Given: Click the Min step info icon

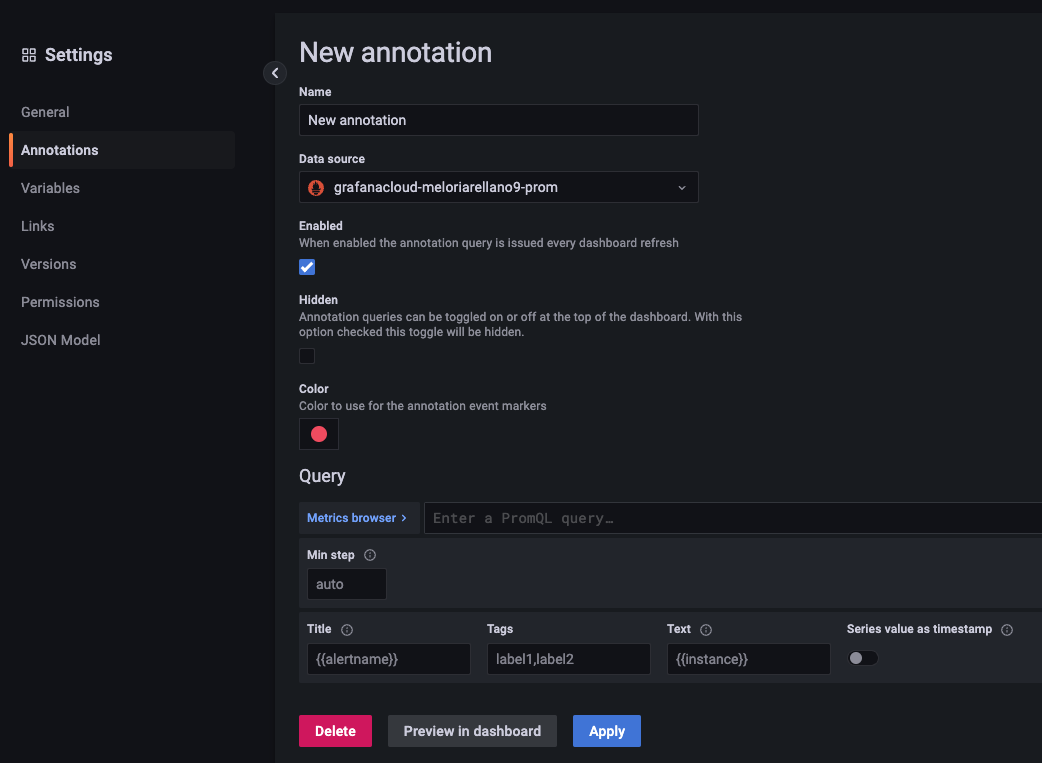Looking at the screenshot, I should (370, 555).
